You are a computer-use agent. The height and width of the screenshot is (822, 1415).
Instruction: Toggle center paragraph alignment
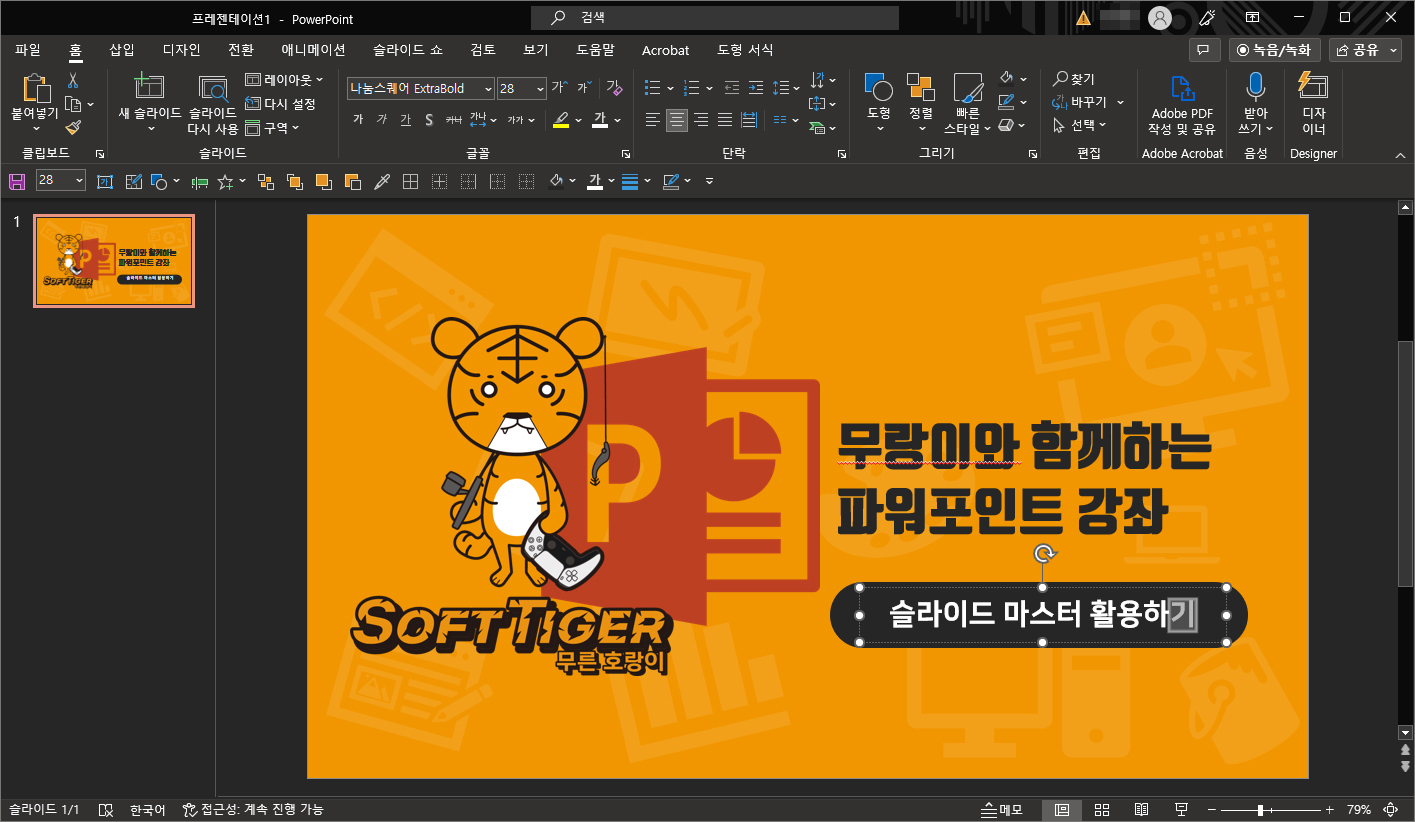[x=676, y=121]
